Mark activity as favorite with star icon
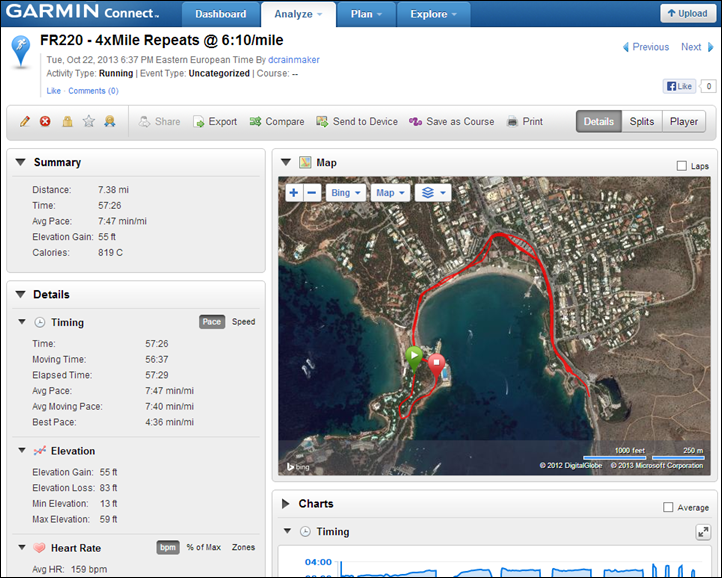This screenshot has height=578, width=722. pyautogui.click(x=88, y=122)
